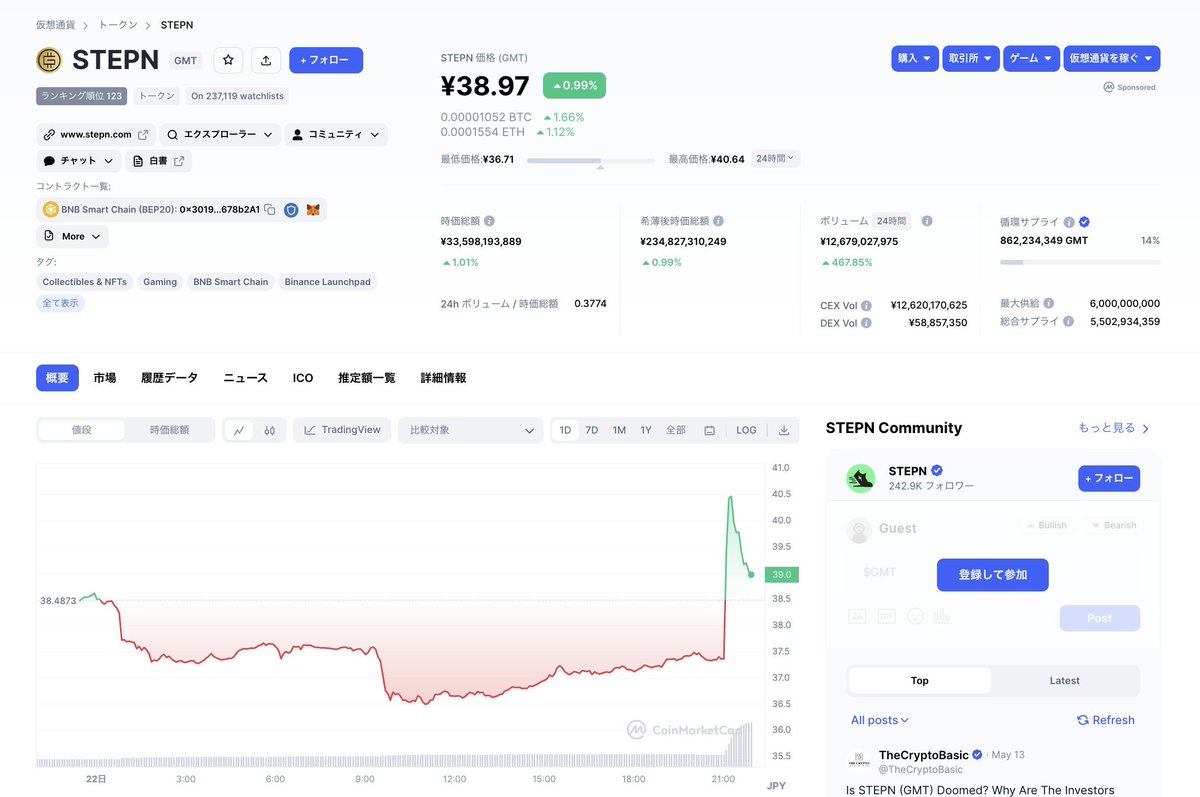Image resolution: width=1200 pixels, height=797 pixels.
Task: Click もっと見る link in STEPN Community
Action: 1114,428
